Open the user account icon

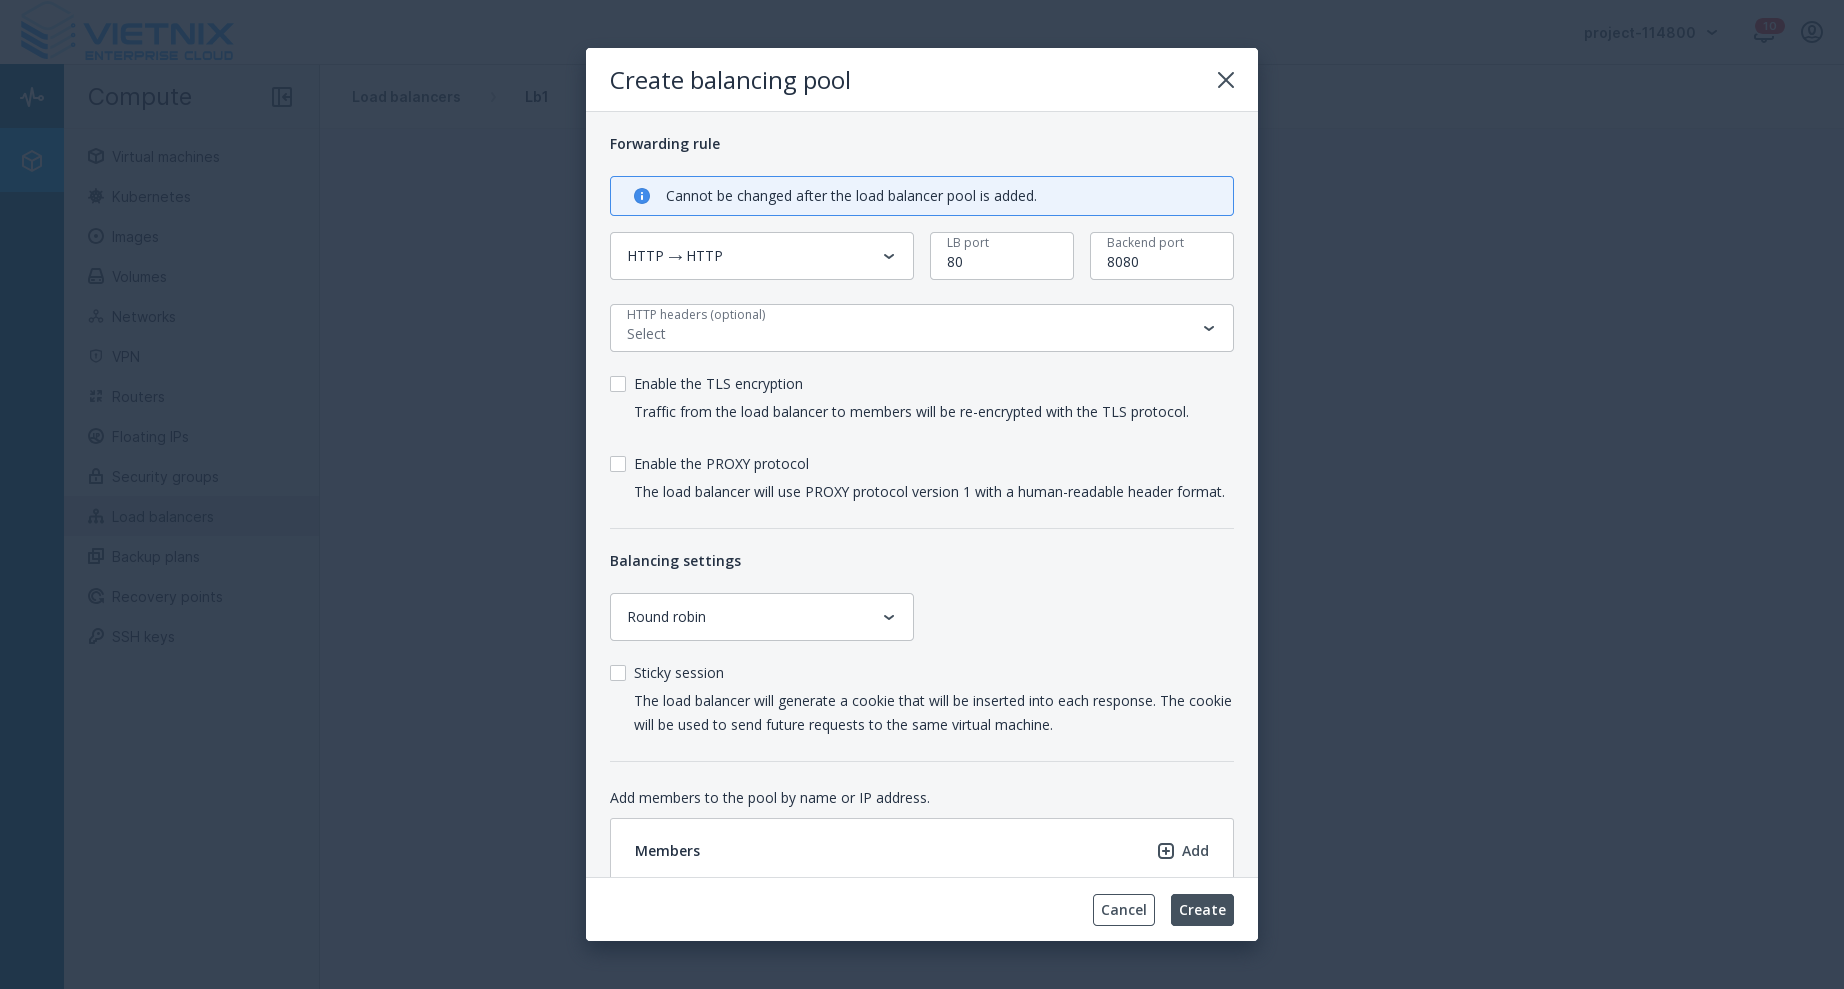[1812, 32]
